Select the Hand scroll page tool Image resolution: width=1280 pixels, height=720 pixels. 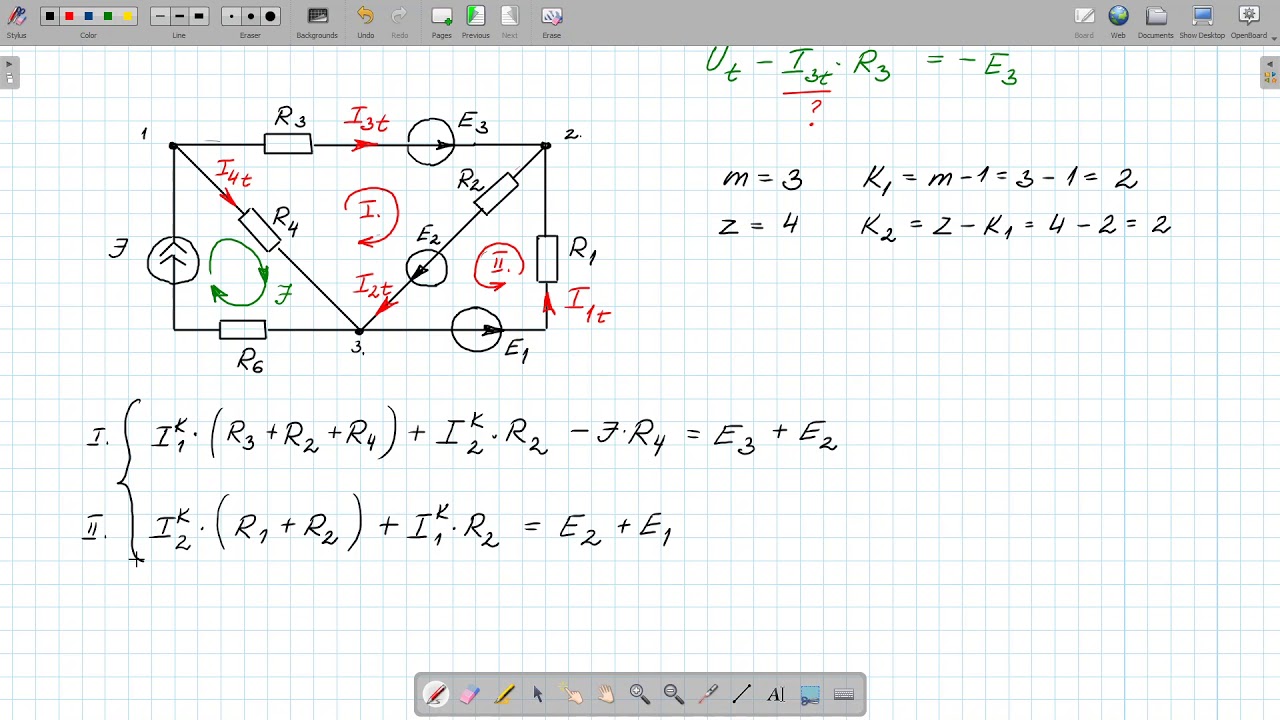pyautogui.click(x=606, y=694)
